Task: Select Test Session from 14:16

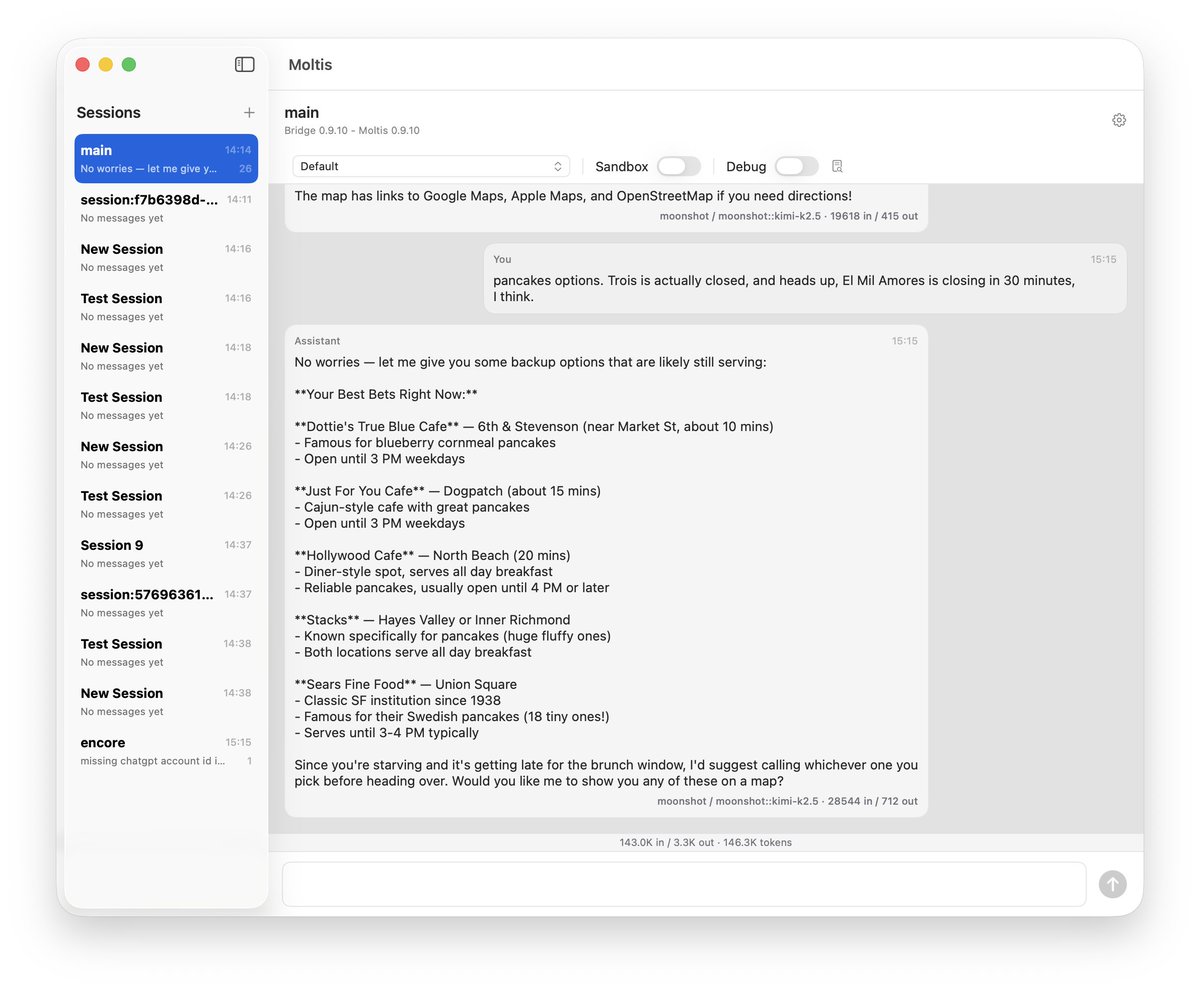Action: [x=166, y=307]
